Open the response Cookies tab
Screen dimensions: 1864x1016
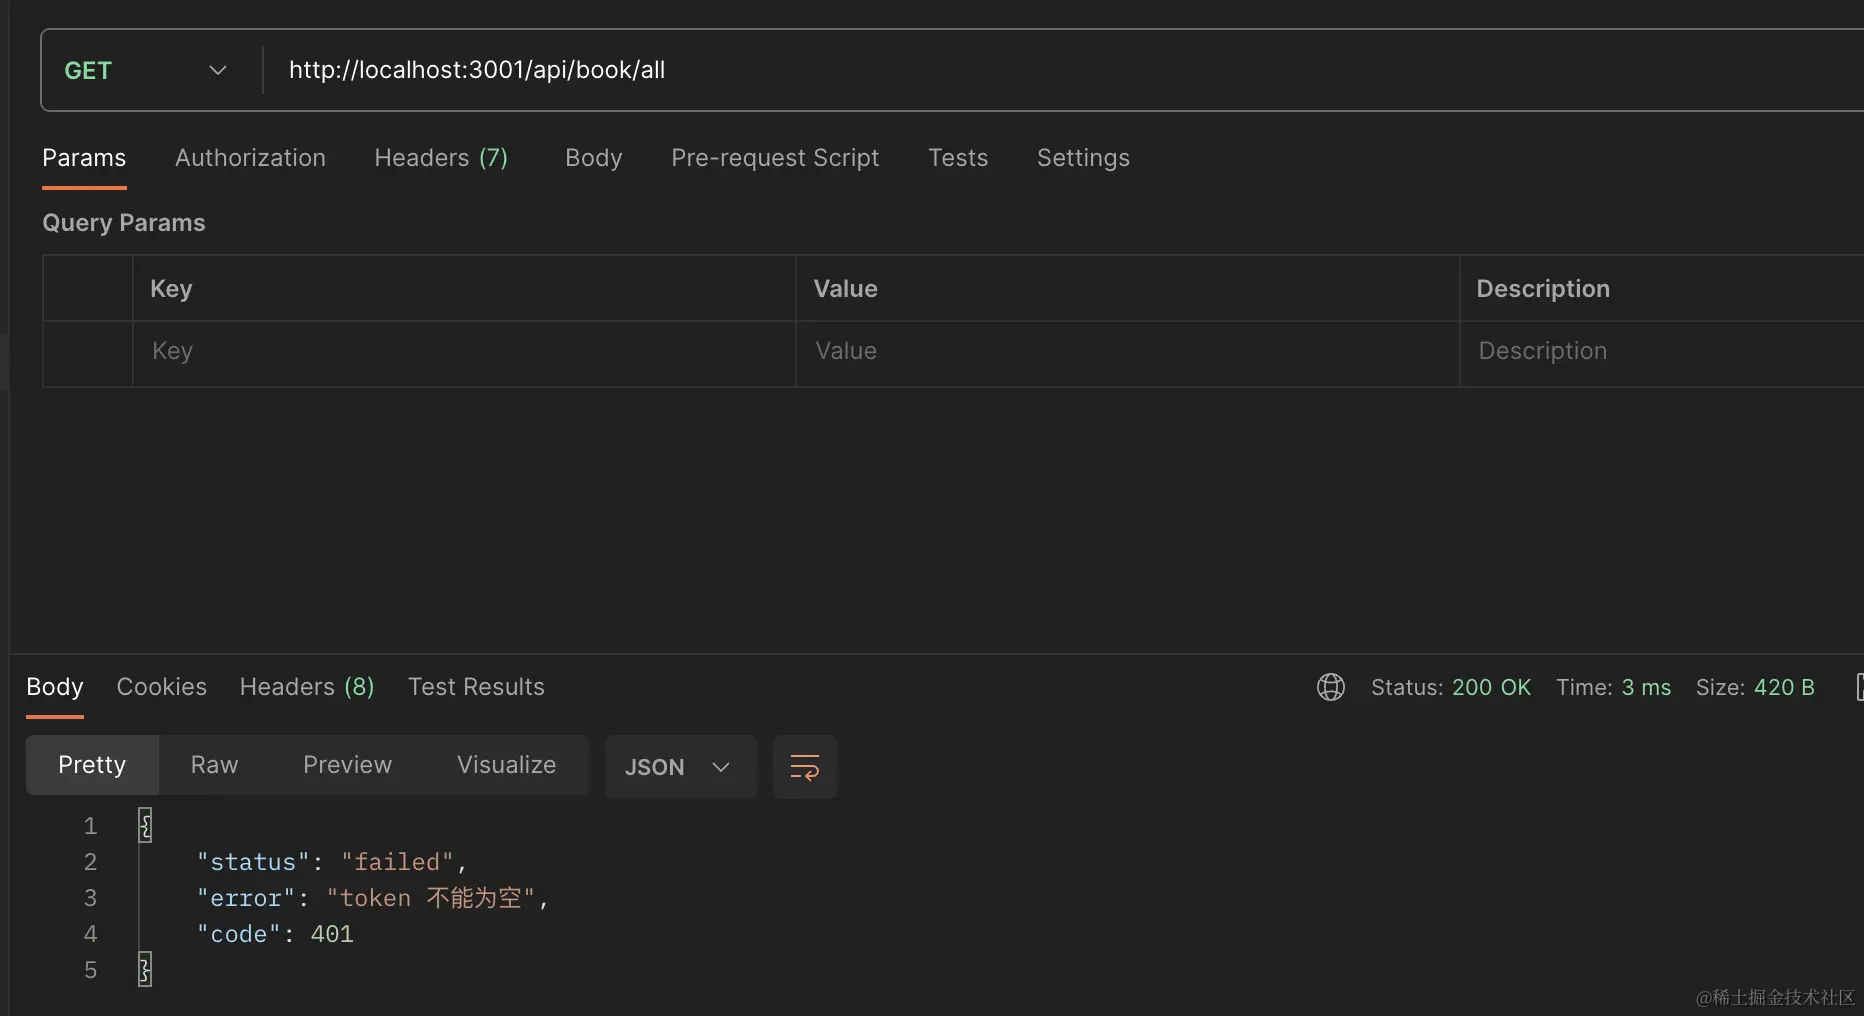point(162,687)
